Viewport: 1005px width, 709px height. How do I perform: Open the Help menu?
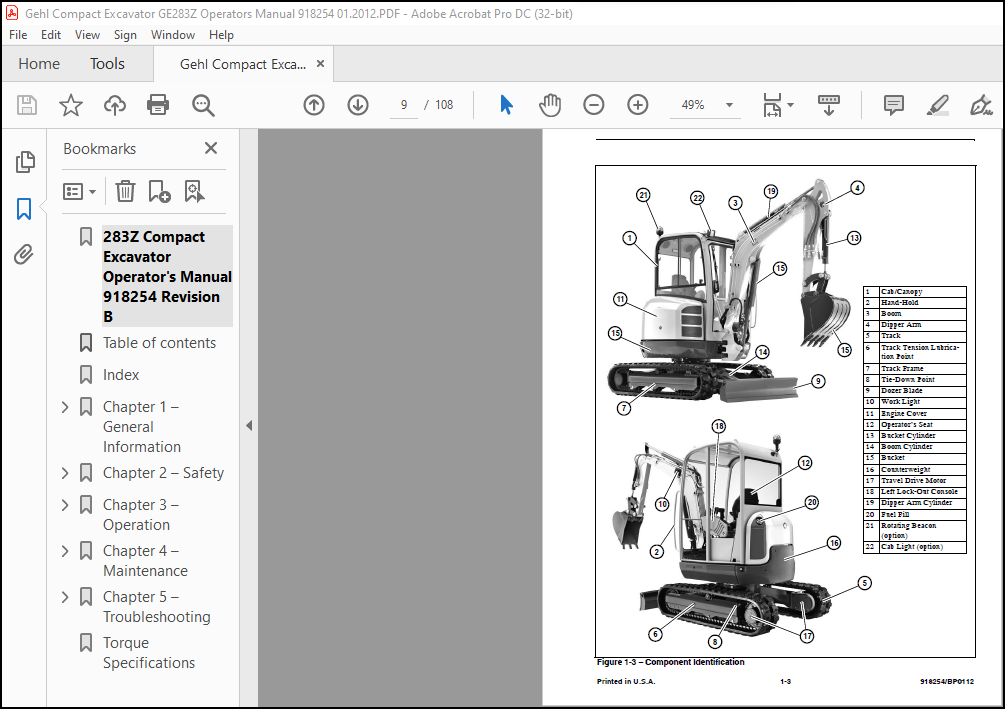pyautogui.click(x=221, y=35)
